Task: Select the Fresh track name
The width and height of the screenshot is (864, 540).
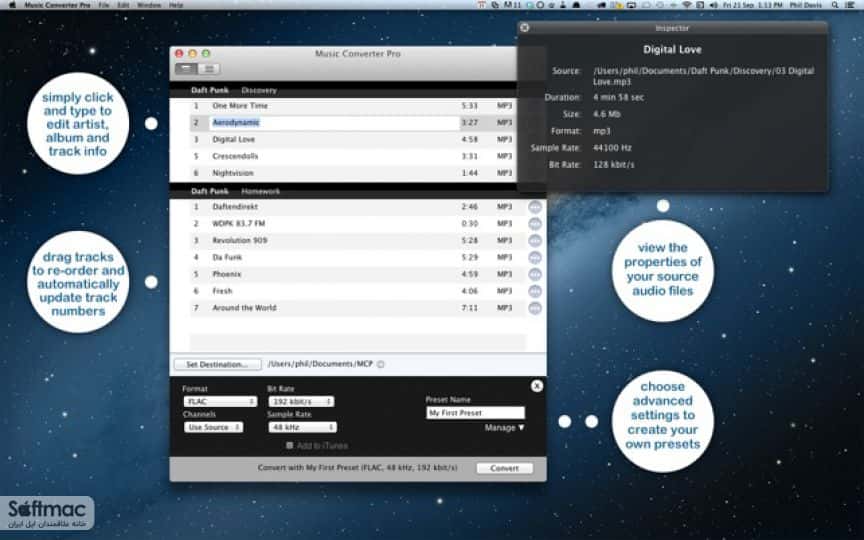Action: pos(222,291)
